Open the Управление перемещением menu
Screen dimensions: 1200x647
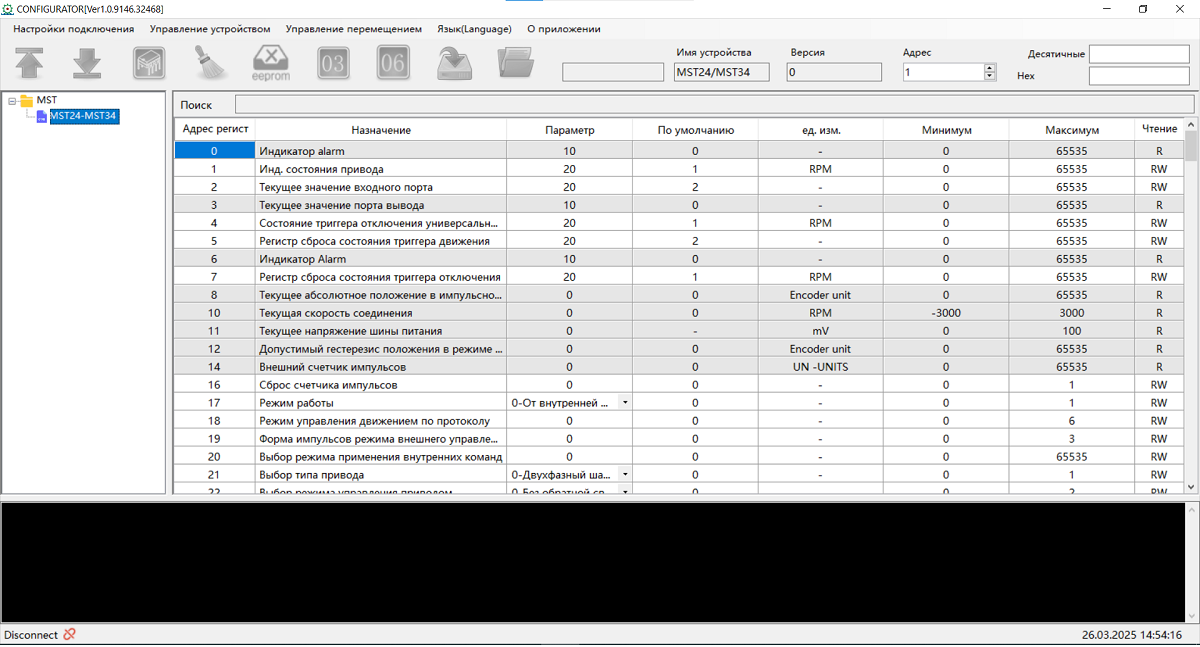pos(353,29)
